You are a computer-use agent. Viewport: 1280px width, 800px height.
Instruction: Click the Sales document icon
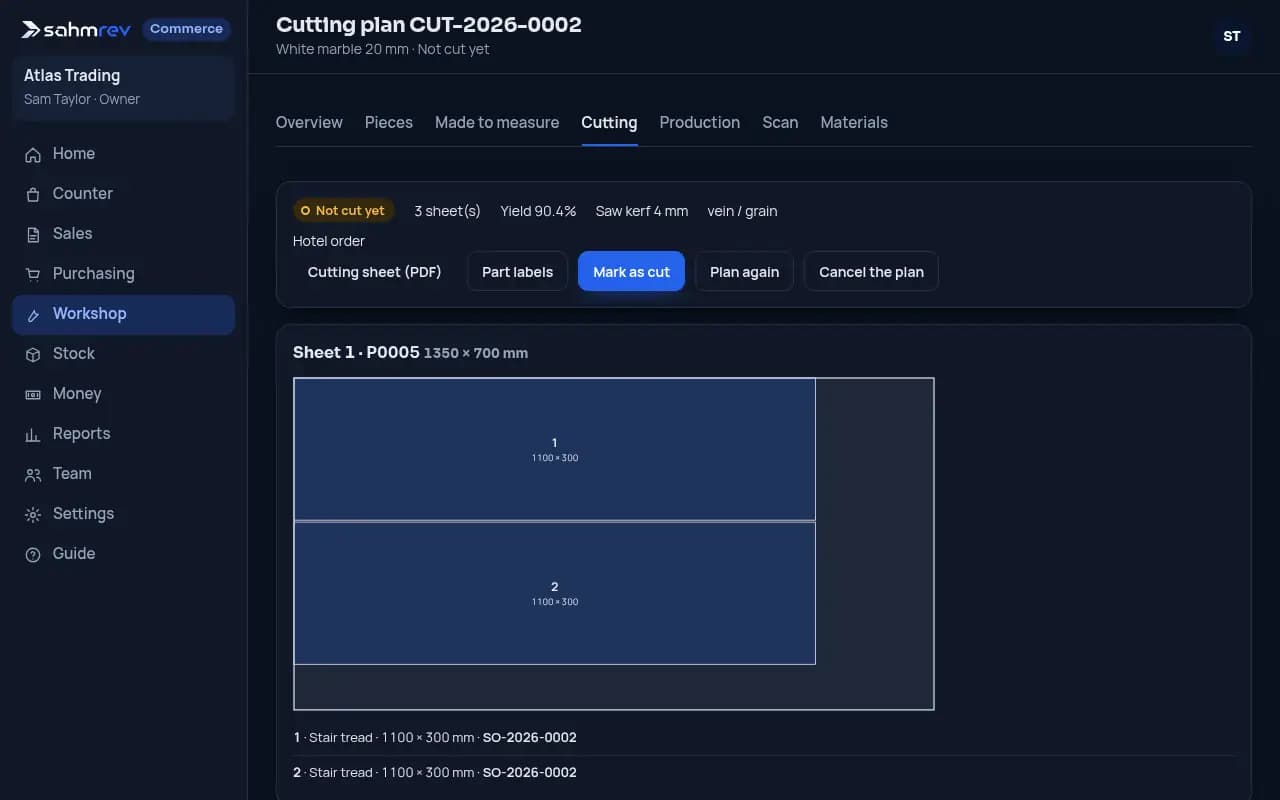coord(33,234)
